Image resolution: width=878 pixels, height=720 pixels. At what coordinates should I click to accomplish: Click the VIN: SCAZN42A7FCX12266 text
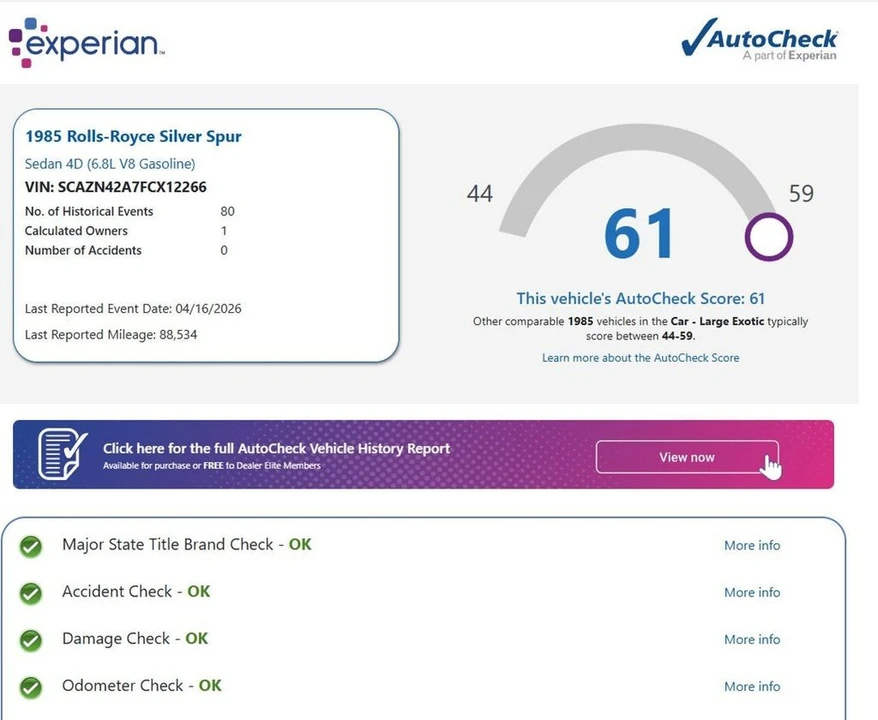[115, 187]
